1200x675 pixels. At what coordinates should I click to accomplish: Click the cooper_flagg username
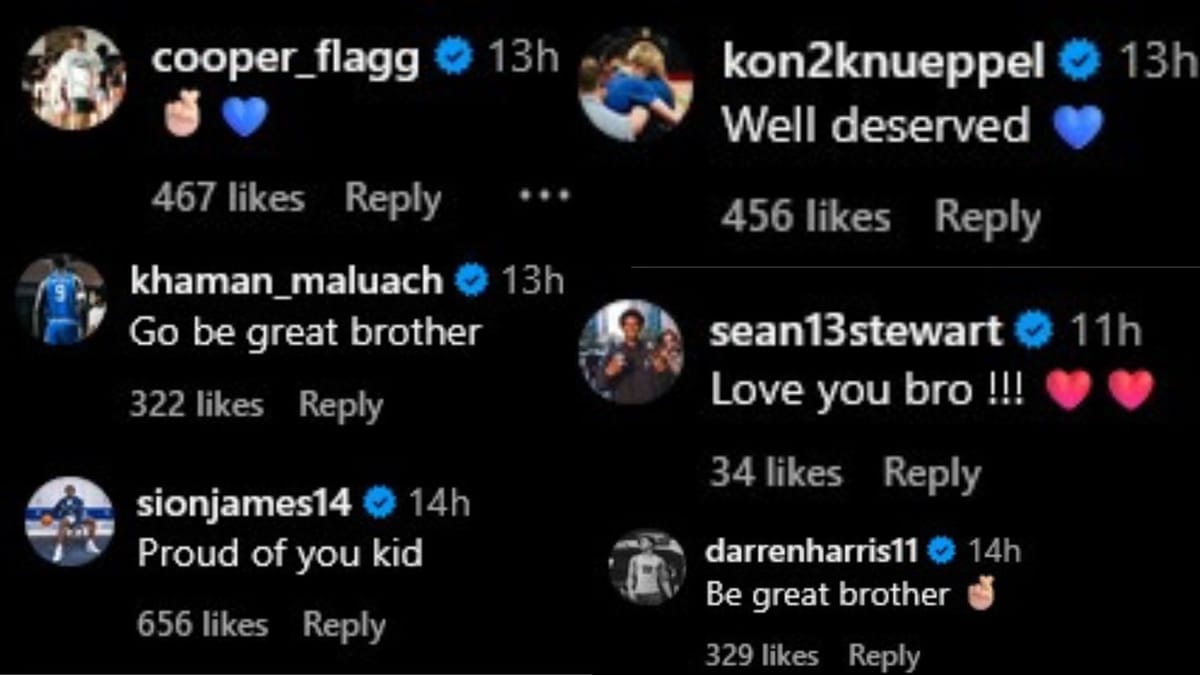click(x=285, y=59)
